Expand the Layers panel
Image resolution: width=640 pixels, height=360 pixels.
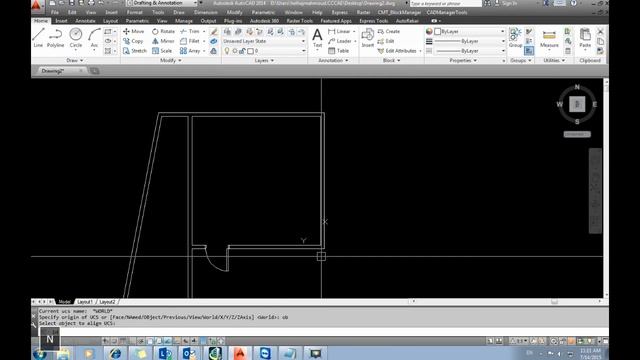tap(264, 60)
